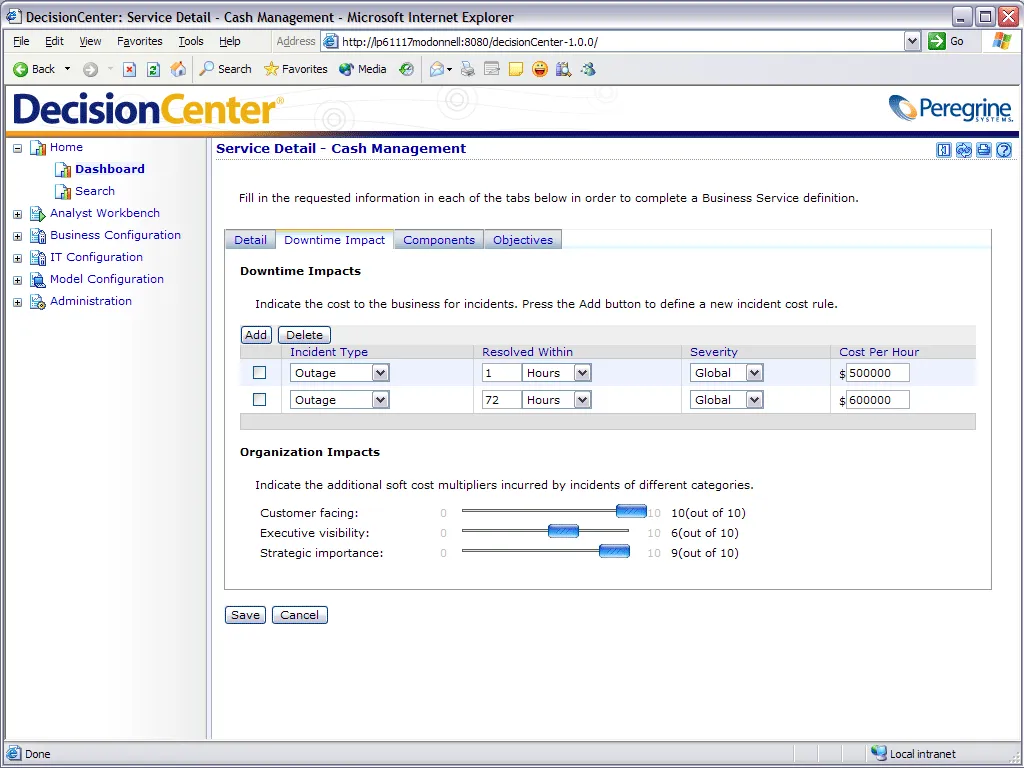Click the Executive visibility slider handle

click(564, 531)
